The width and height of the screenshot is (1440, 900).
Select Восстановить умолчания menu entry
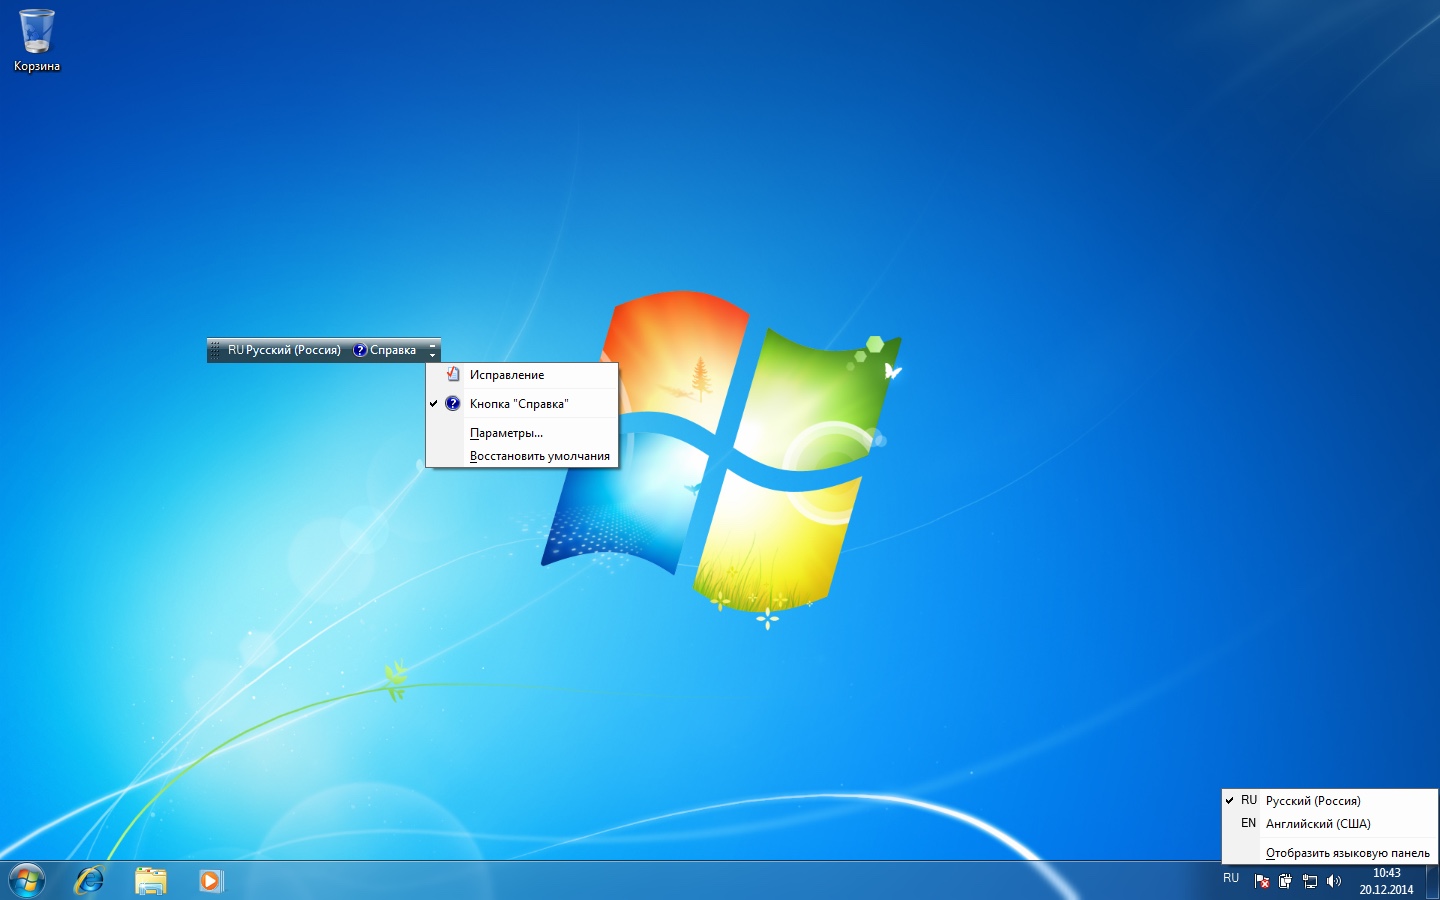point(522,456)
